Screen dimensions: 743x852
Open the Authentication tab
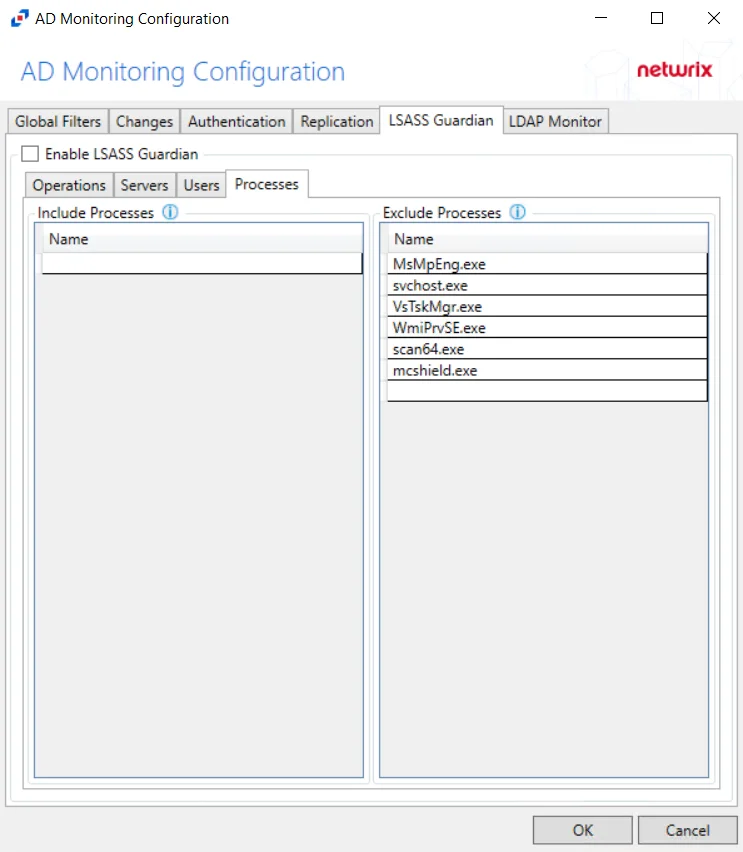(236, 121)
